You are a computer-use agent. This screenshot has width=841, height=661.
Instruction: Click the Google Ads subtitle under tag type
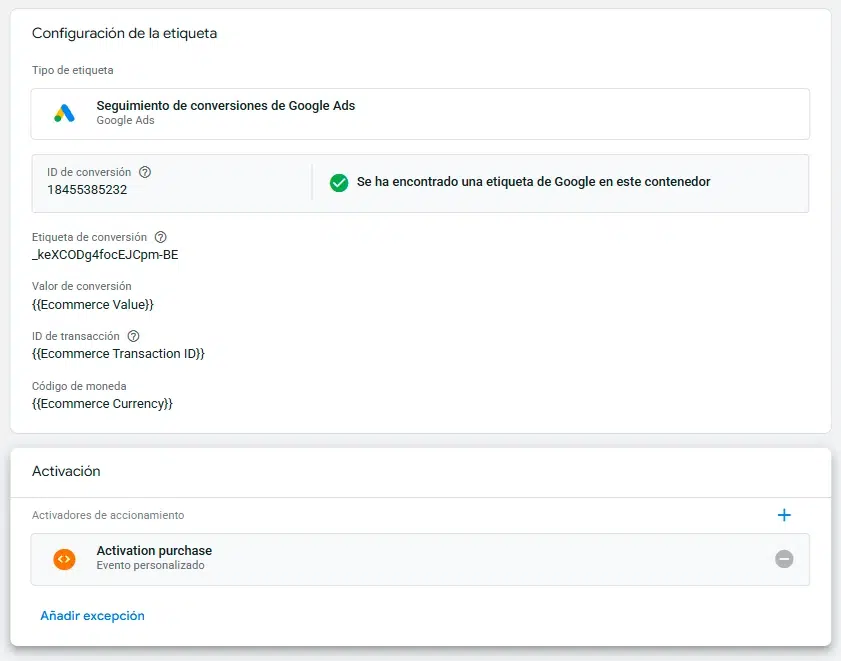coord(126,120)
